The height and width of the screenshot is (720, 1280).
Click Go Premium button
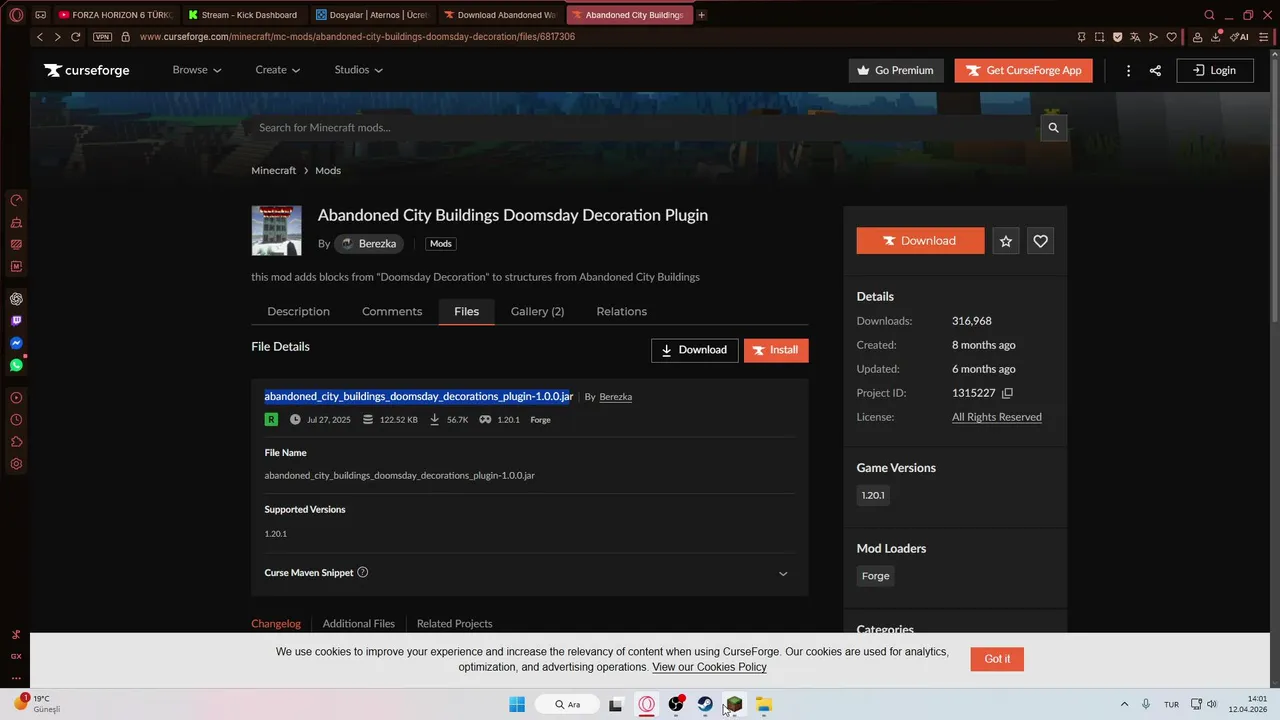(896, 70)
